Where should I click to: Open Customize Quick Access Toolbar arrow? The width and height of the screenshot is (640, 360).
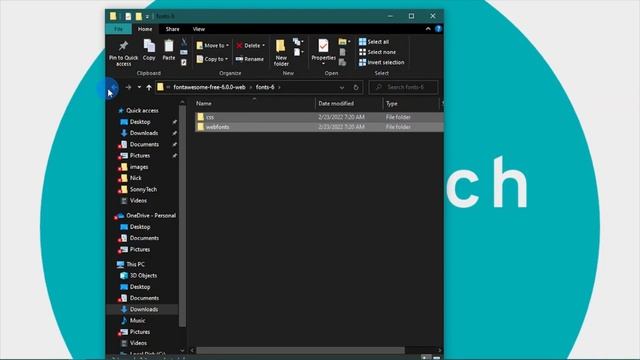click(x=147, y=17)
